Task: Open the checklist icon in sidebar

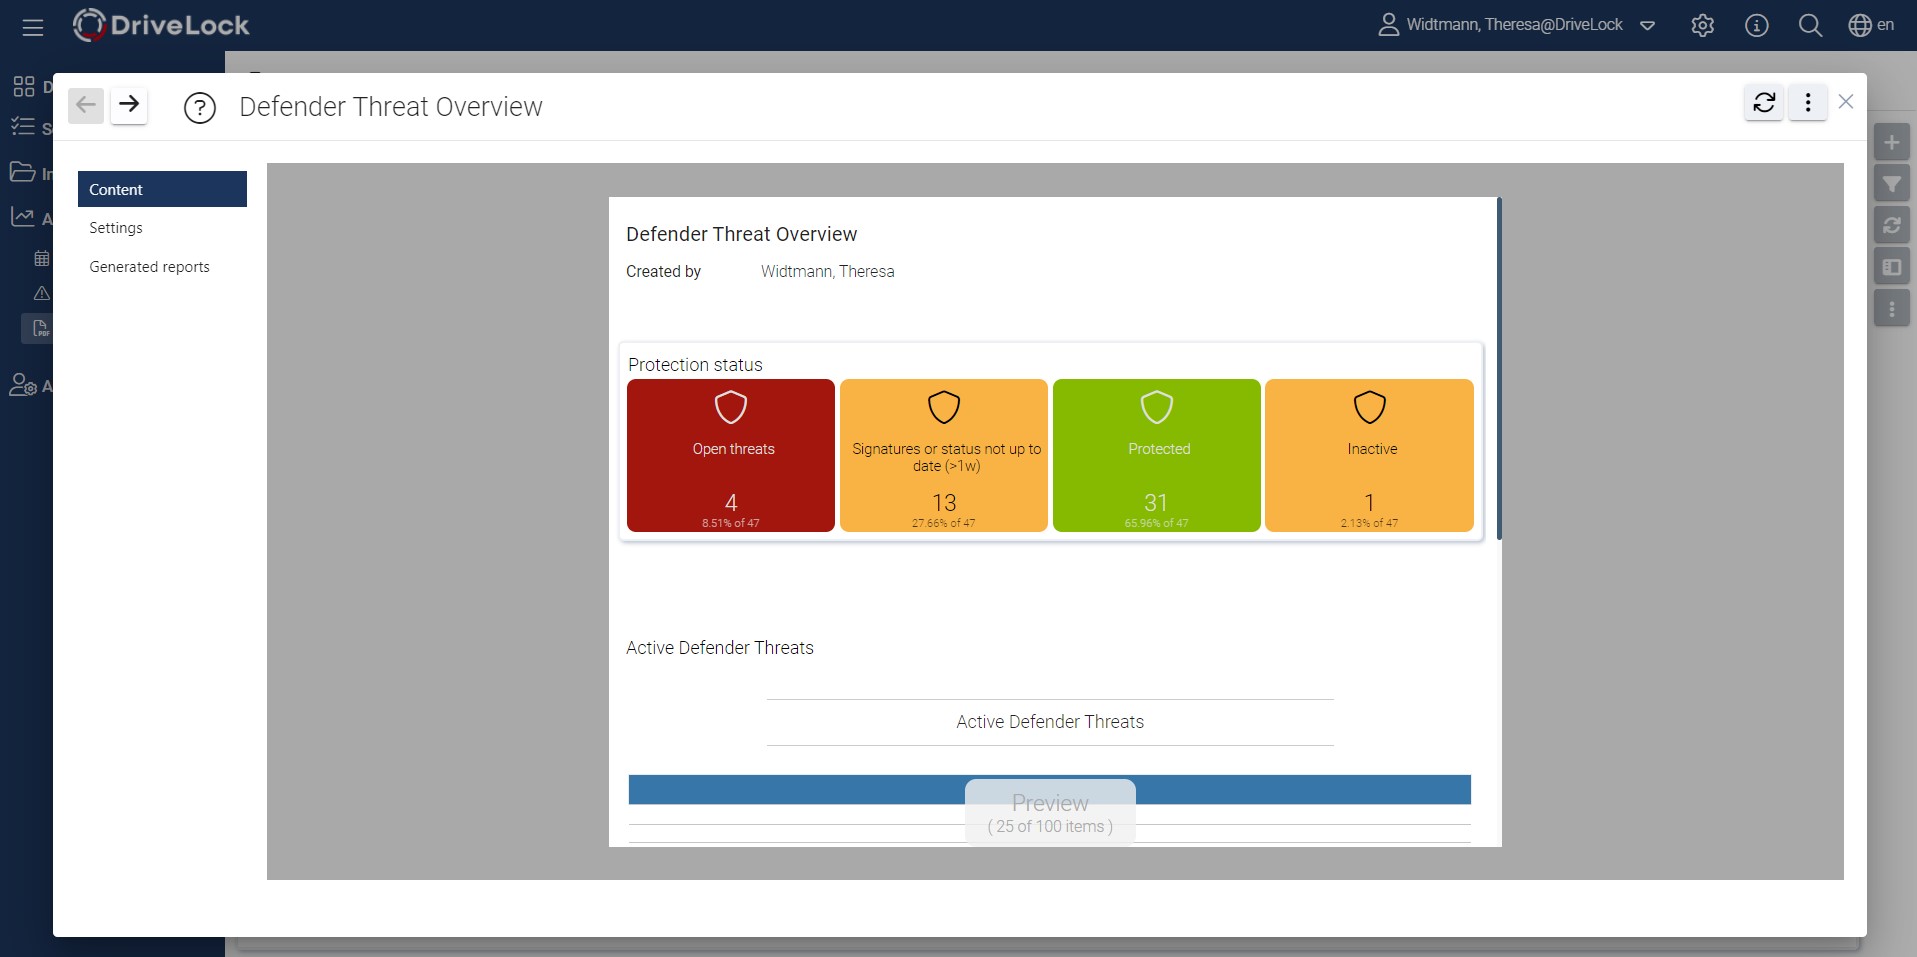Action: [23, 127]
